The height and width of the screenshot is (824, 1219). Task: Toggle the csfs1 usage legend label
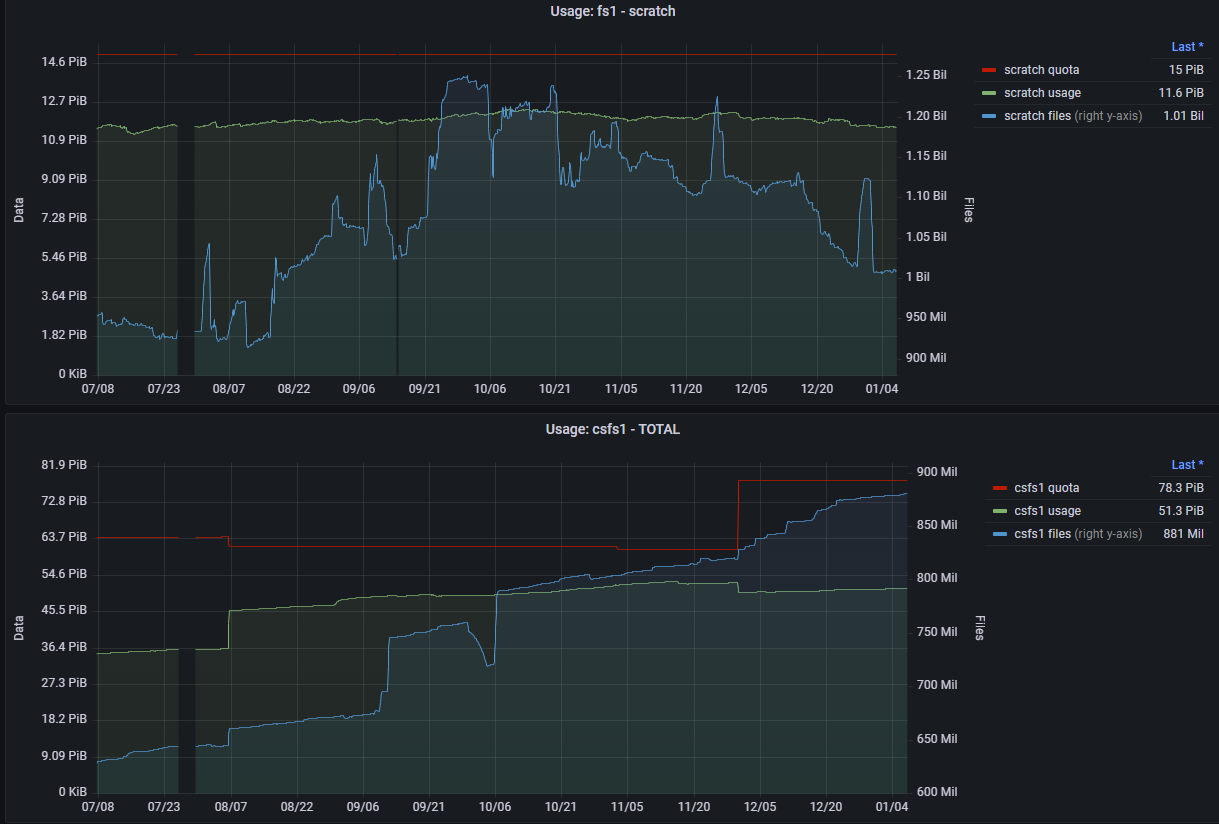click(x=1047, y=511)
